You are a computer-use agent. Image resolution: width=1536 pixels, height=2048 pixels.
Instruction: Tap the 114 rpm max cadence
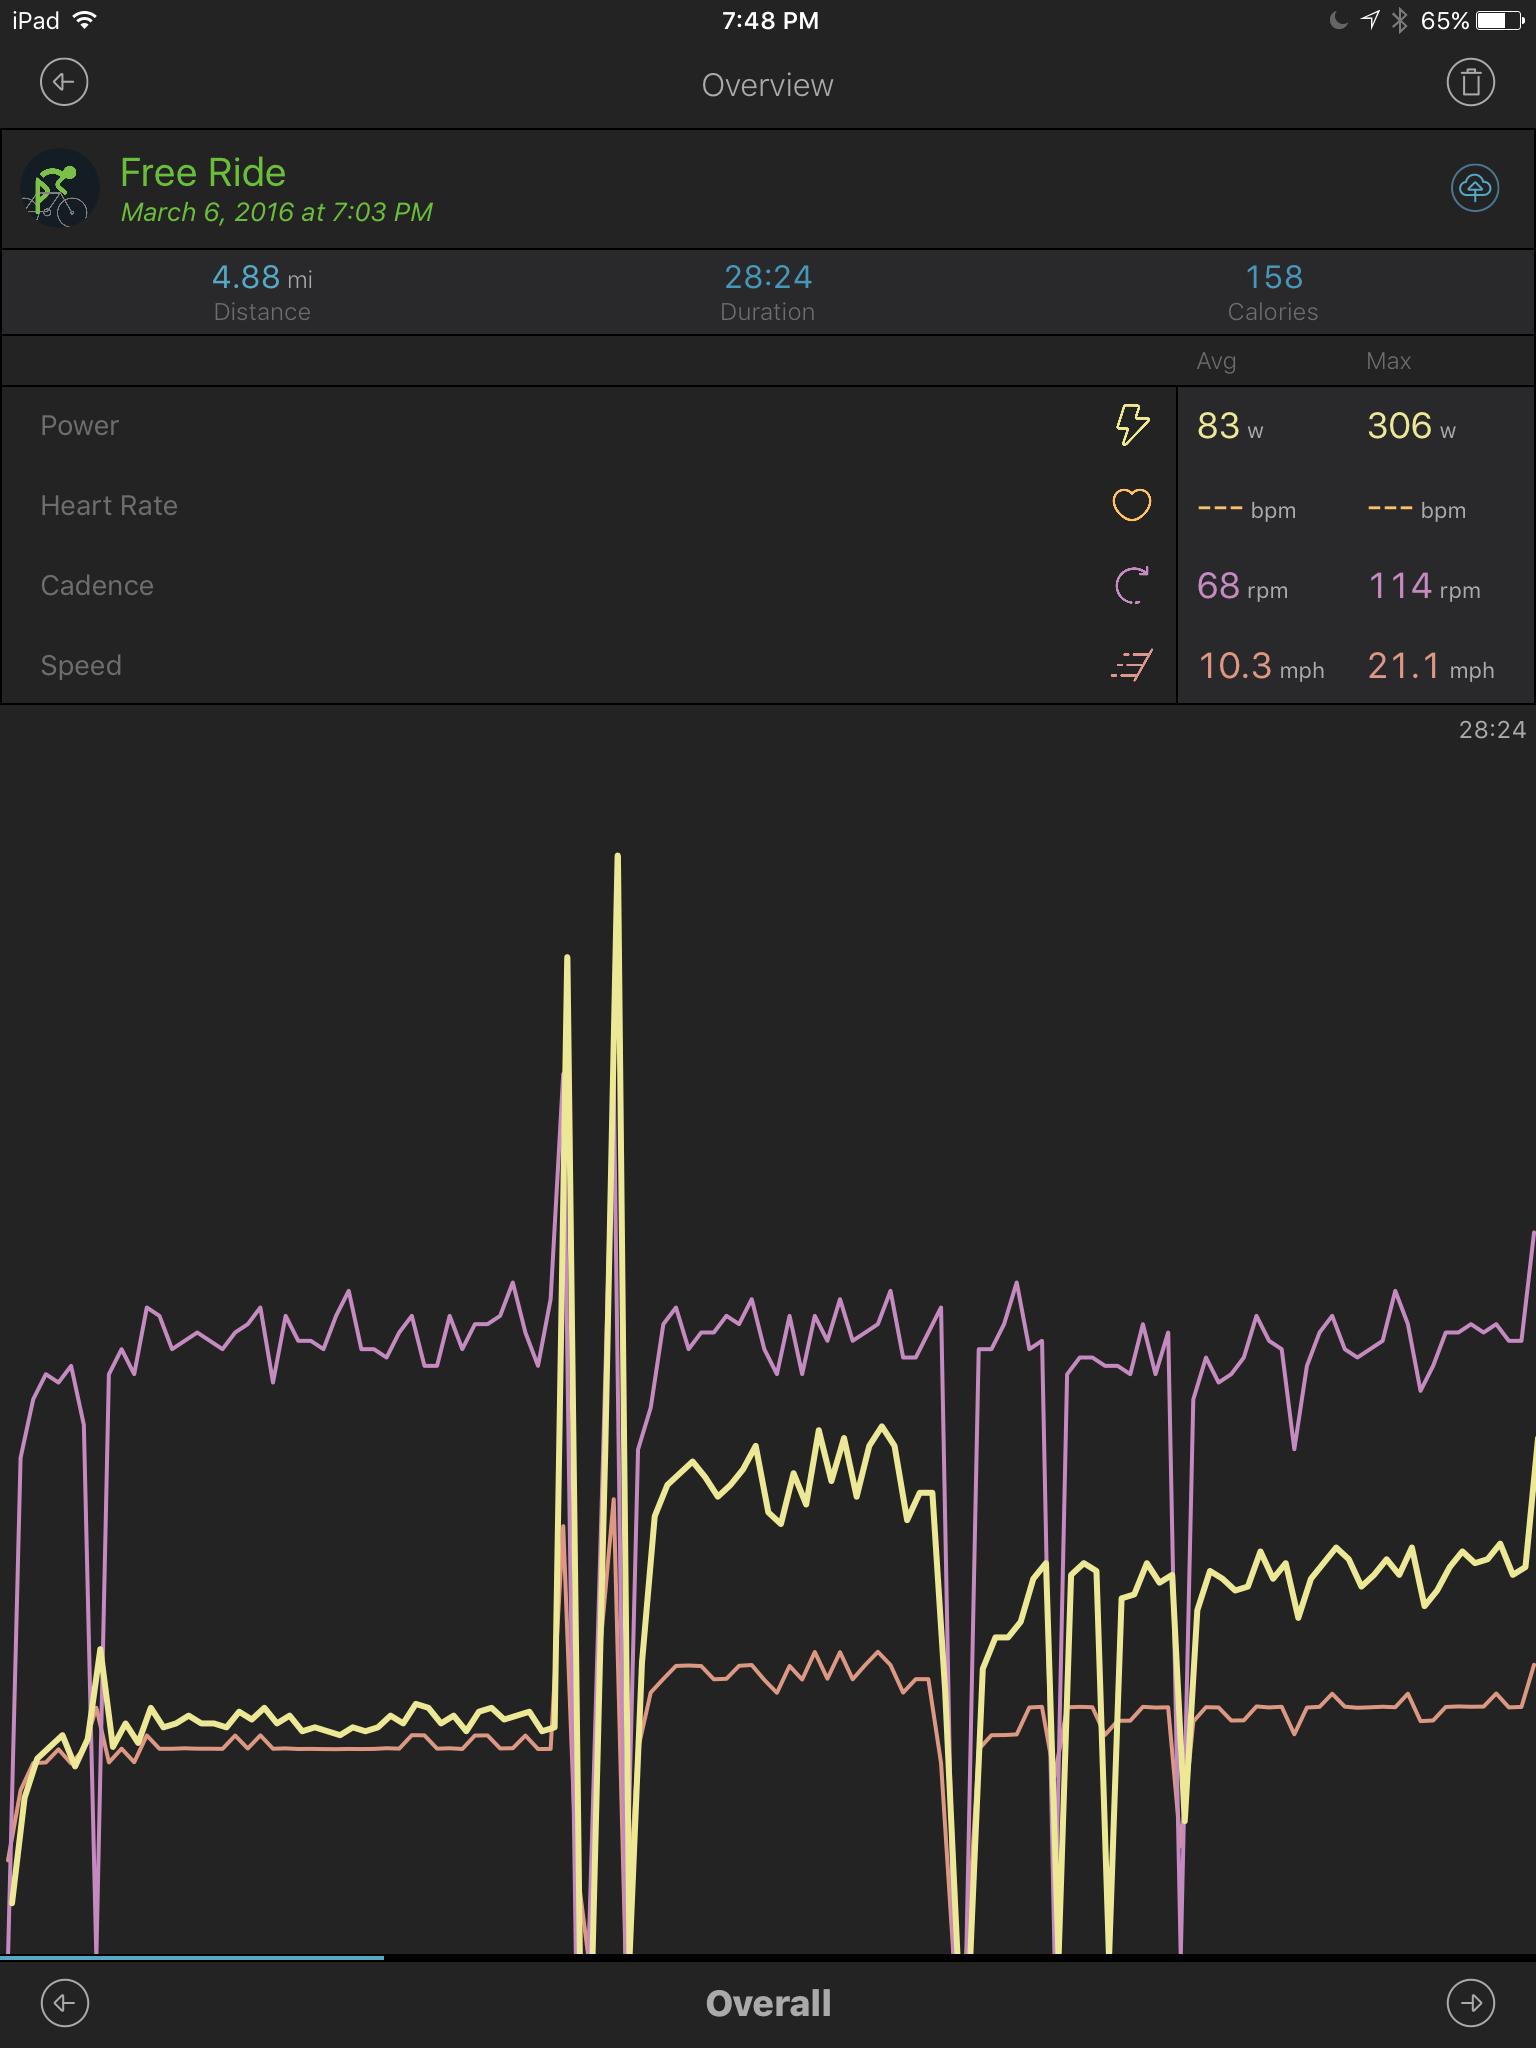coord(1424,587)
